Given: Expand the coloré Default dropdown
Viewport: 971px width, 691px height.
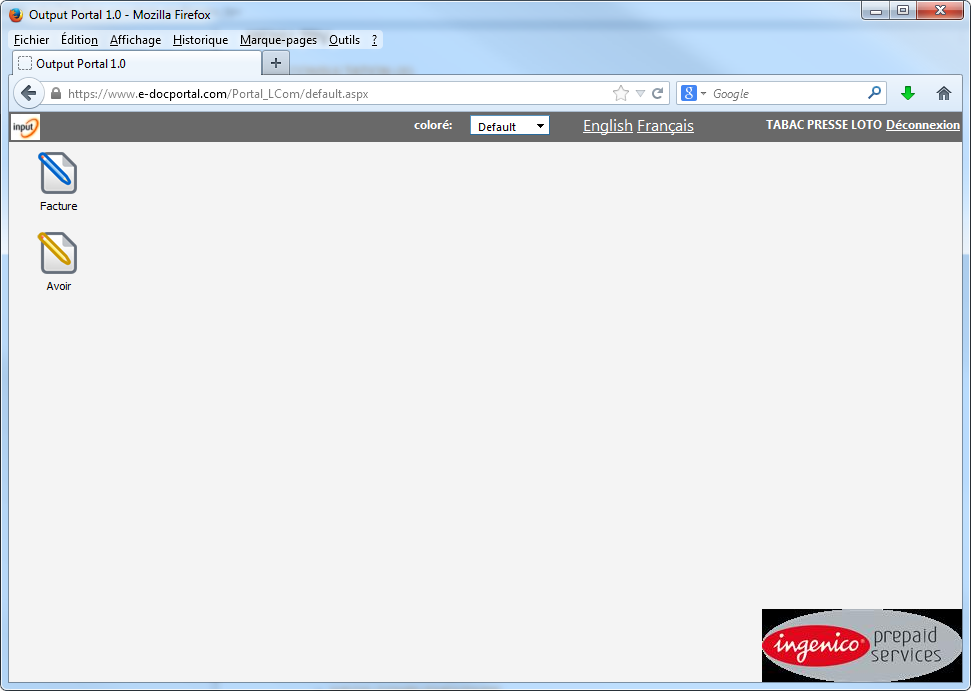Looking at the screenshot, I should point(509,126).
